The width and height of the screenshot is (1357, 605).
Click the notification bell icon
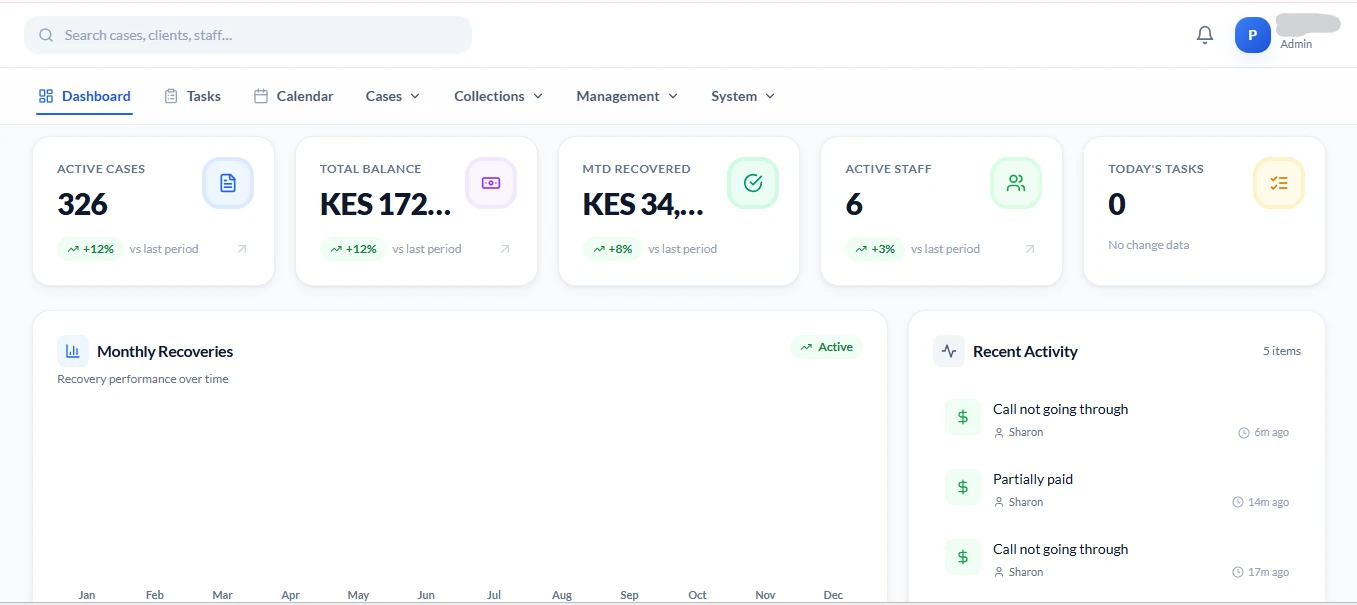coord(1205,35)
